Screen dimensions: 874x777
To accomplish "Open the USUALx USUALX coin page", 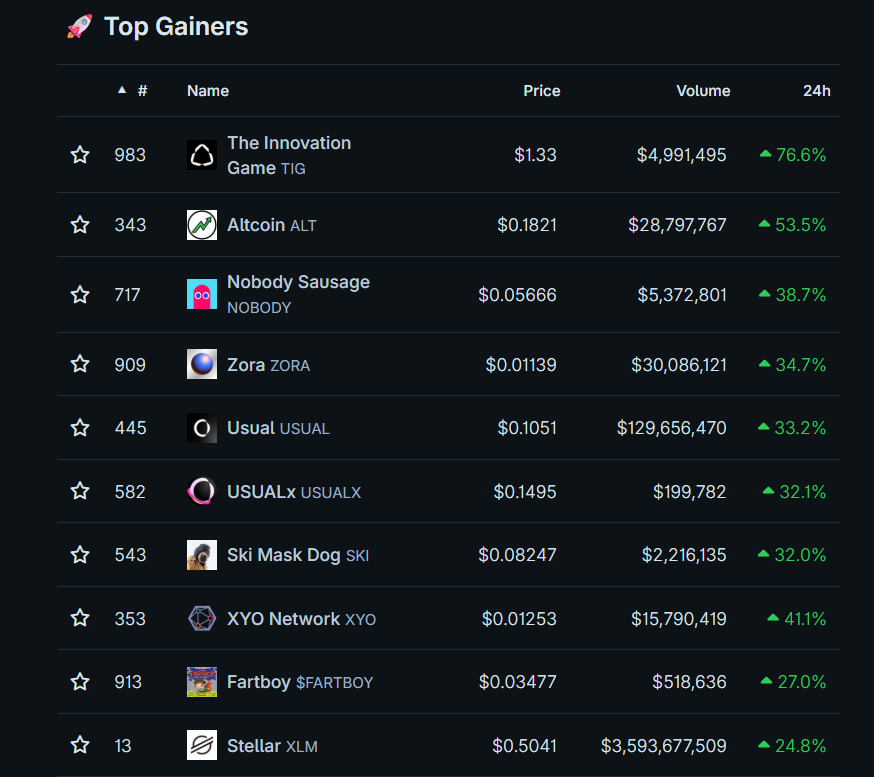I will click(x=294, y=492).
